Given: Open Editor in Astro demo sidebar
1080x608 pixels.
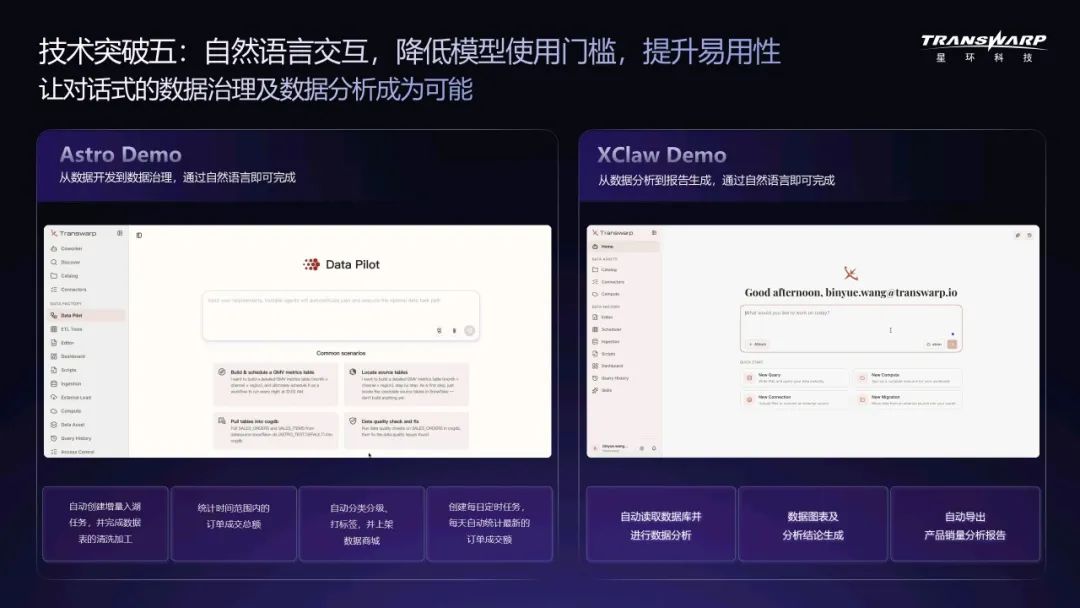Looking at the screenshot, I should (63, 343).
